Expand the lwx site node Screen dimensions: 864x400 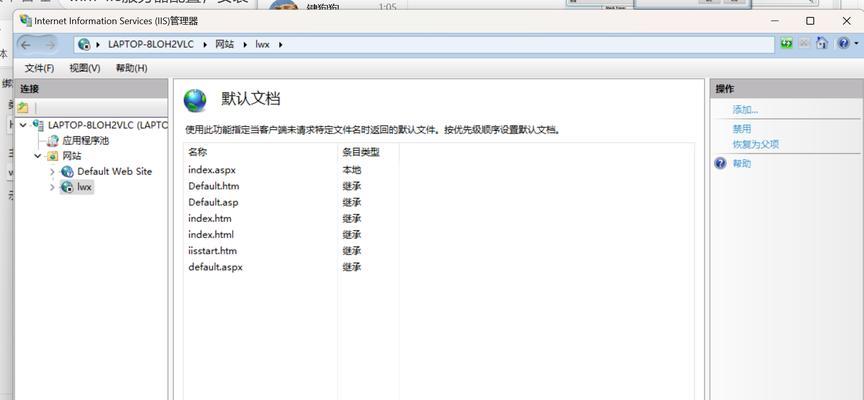coord(52,187)
